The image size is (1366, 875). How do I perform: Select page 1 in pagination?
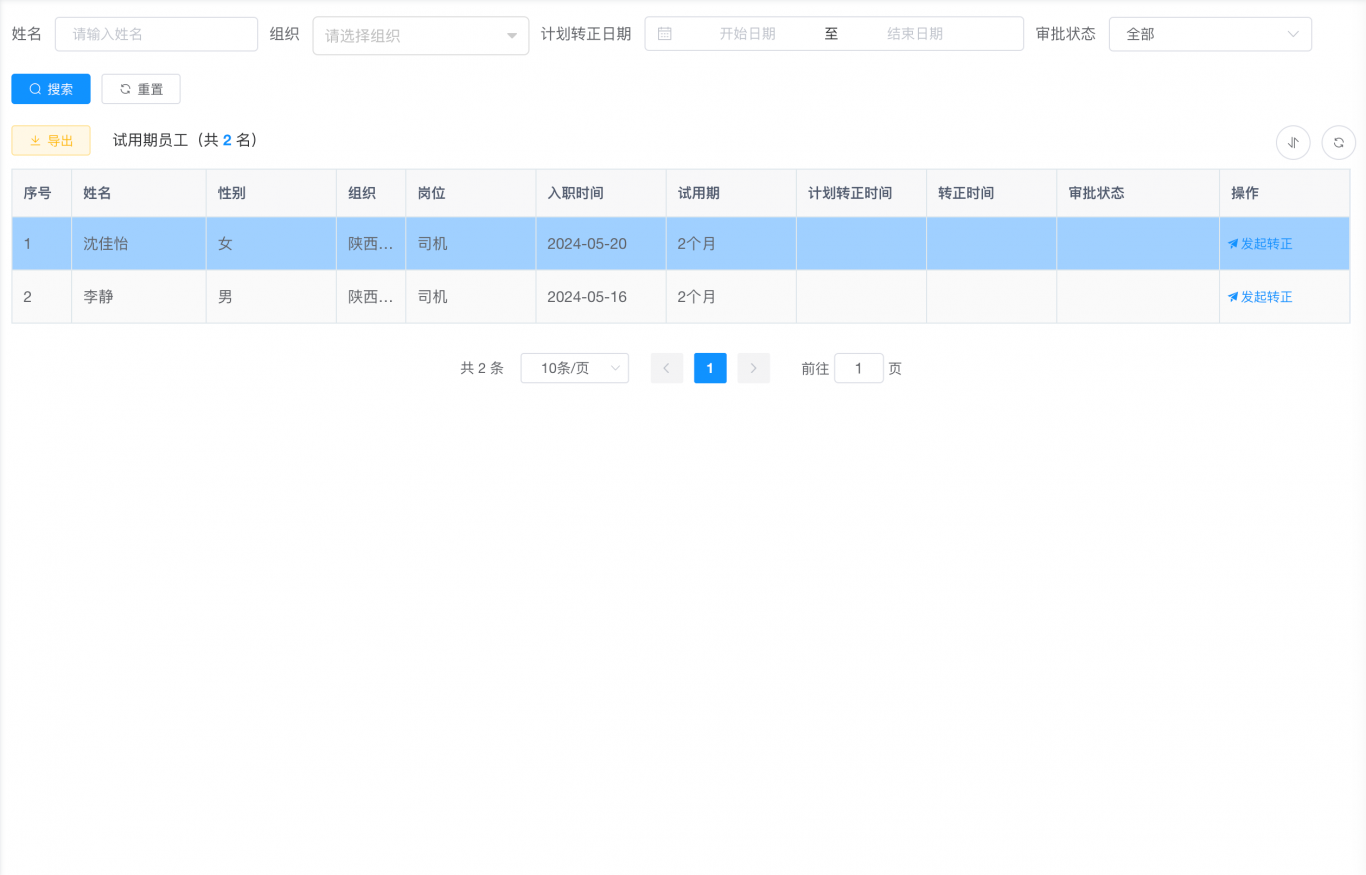coord(710,368)
